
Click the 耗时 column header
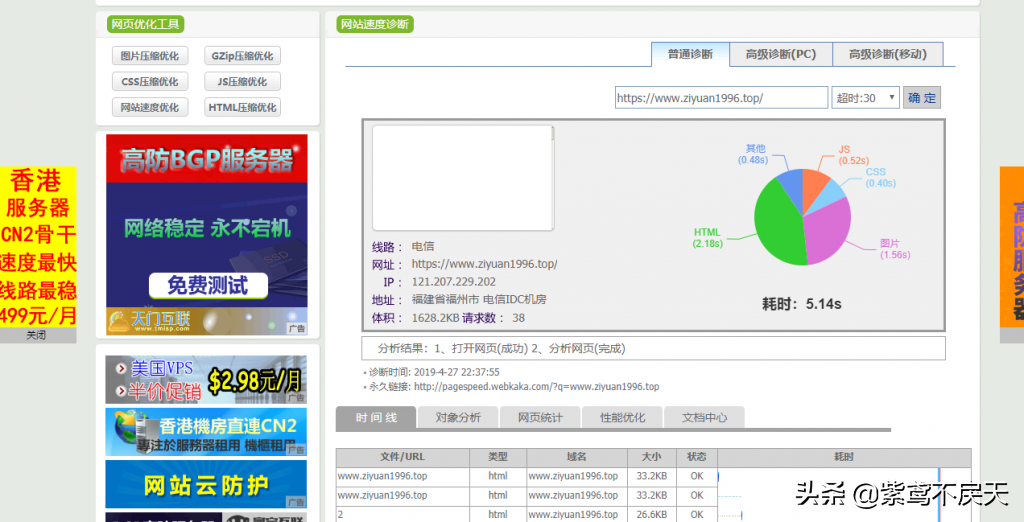click(x=844, y=457)
